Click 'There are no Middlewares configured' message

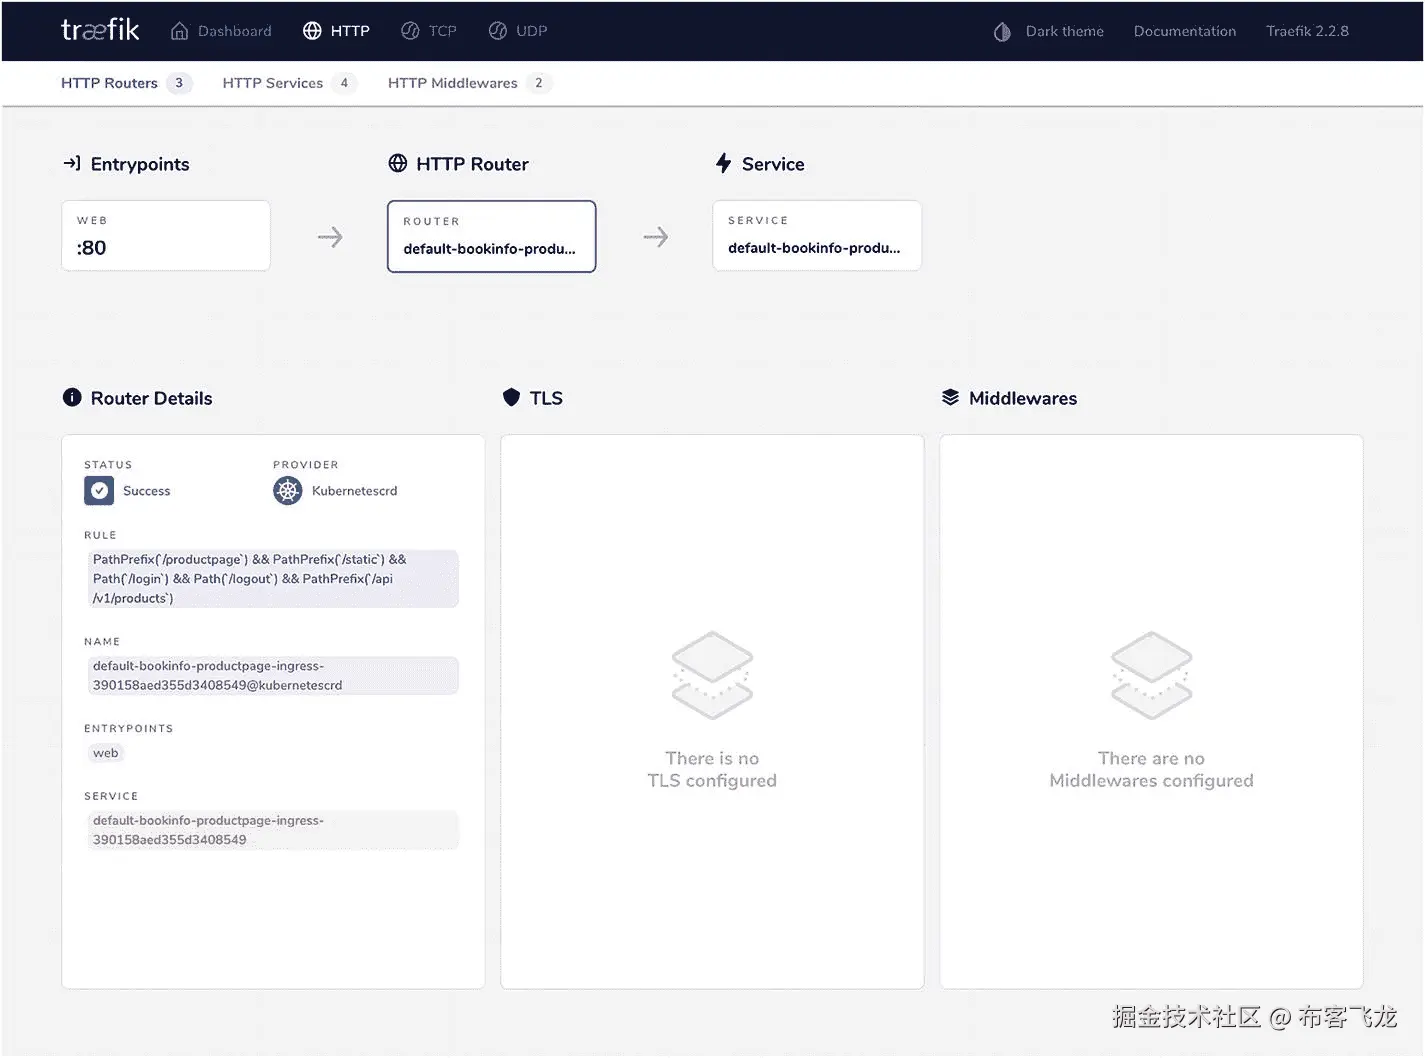click(x=1151, y=769)
